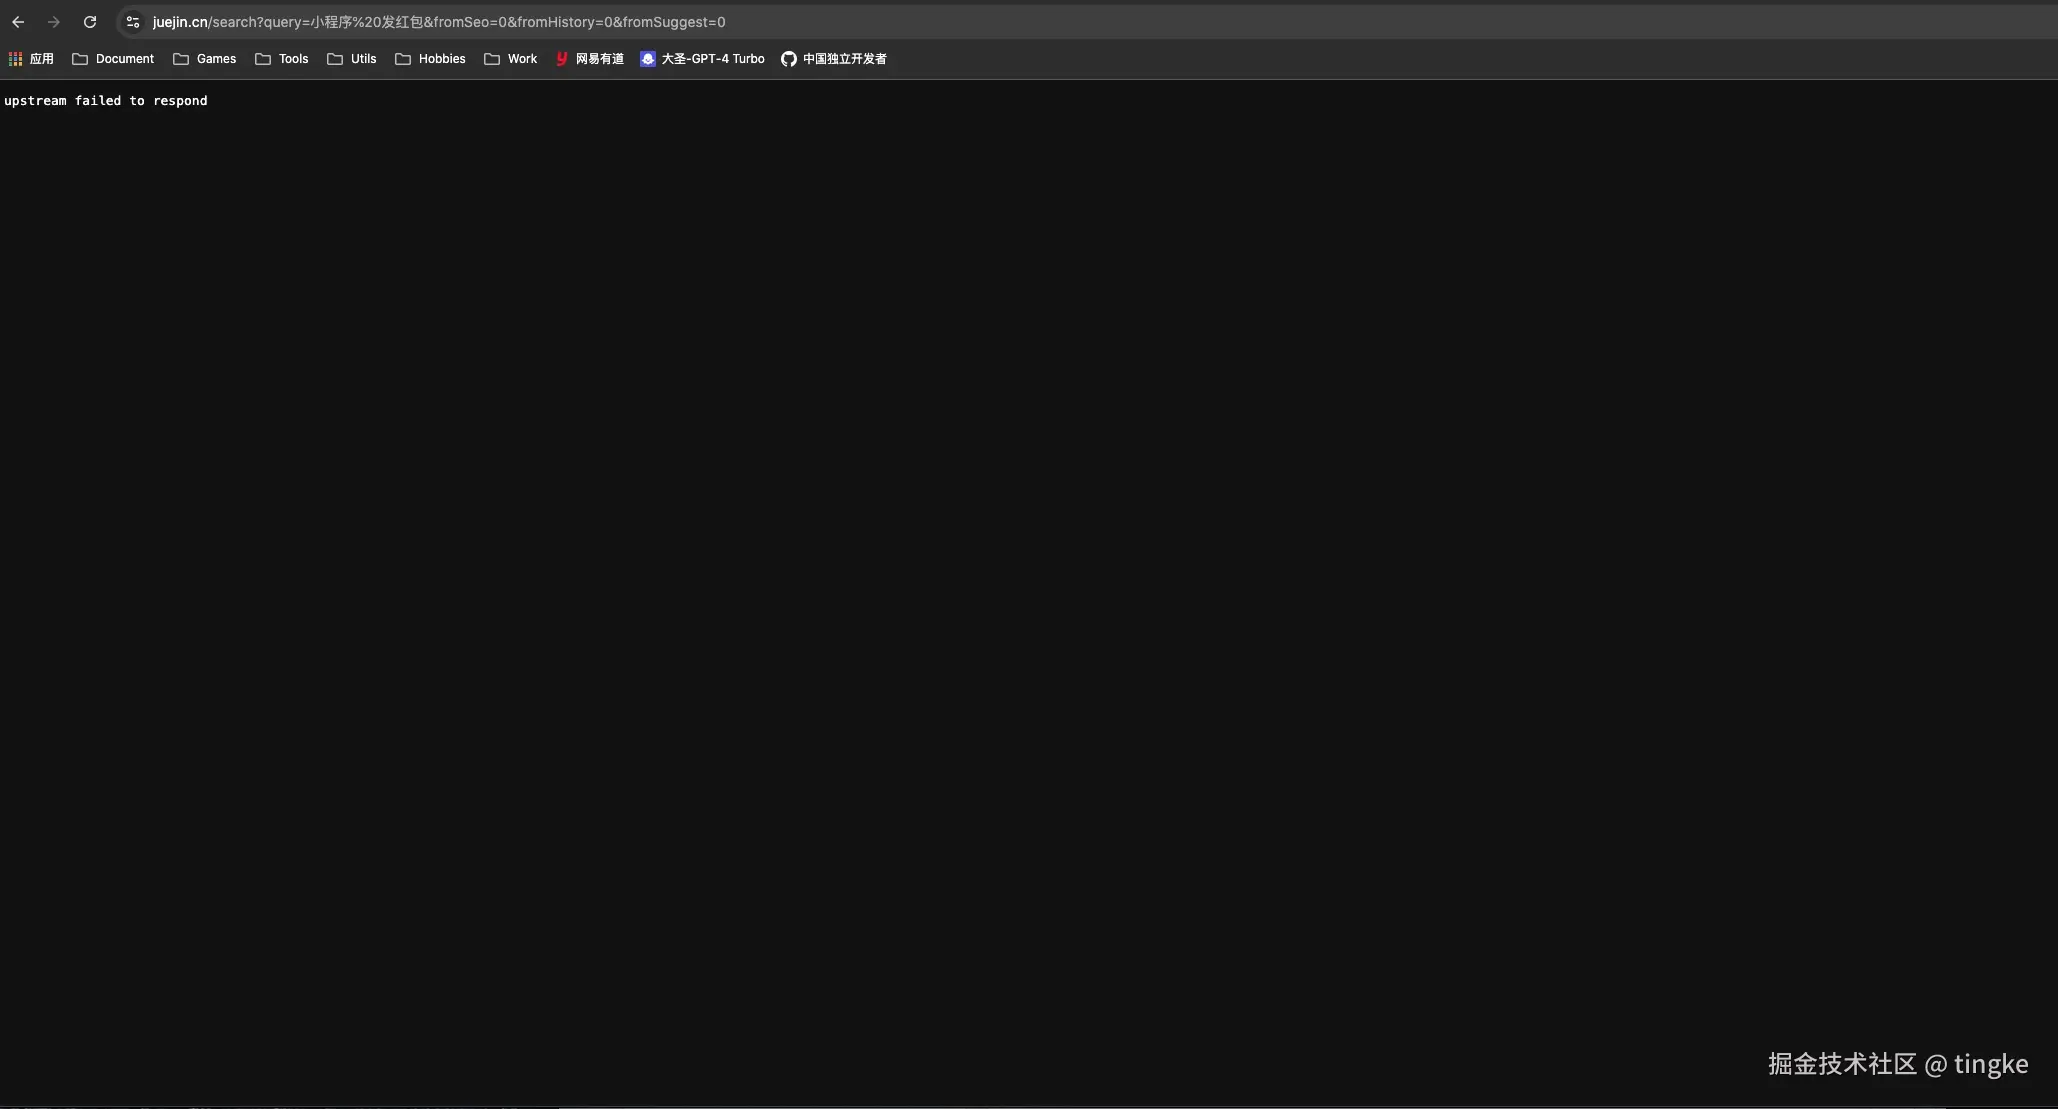This screenshot has height=1109, width=2058.
Task: Reload the juejin.cn page
Action: [x=90, y=22]
